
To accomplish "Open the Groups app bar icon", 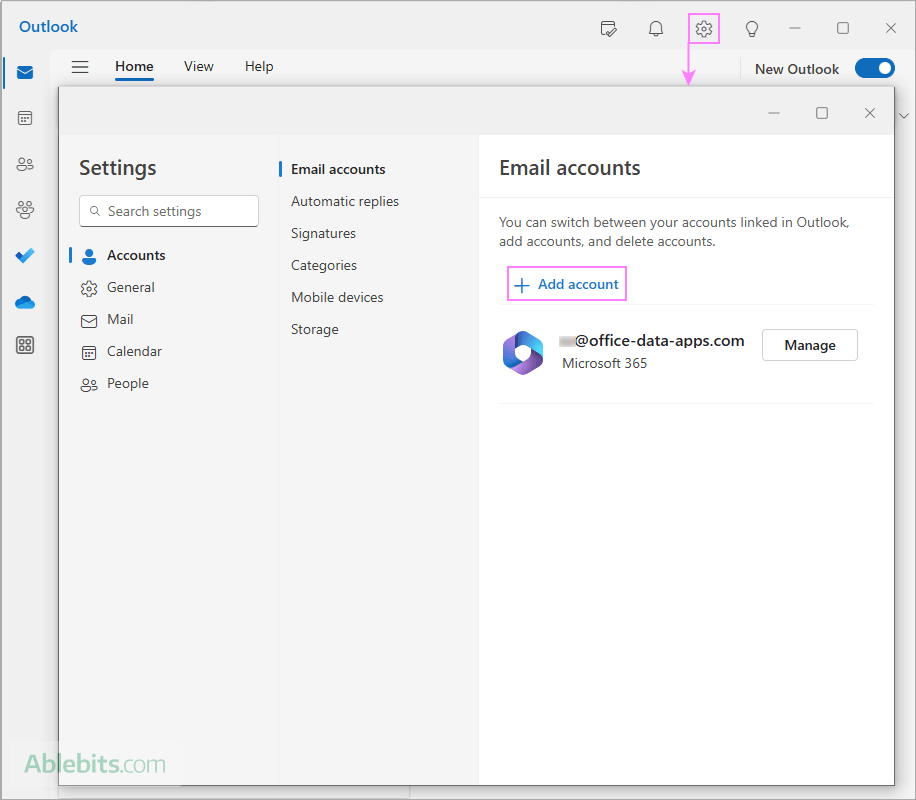I will [25, 209].
